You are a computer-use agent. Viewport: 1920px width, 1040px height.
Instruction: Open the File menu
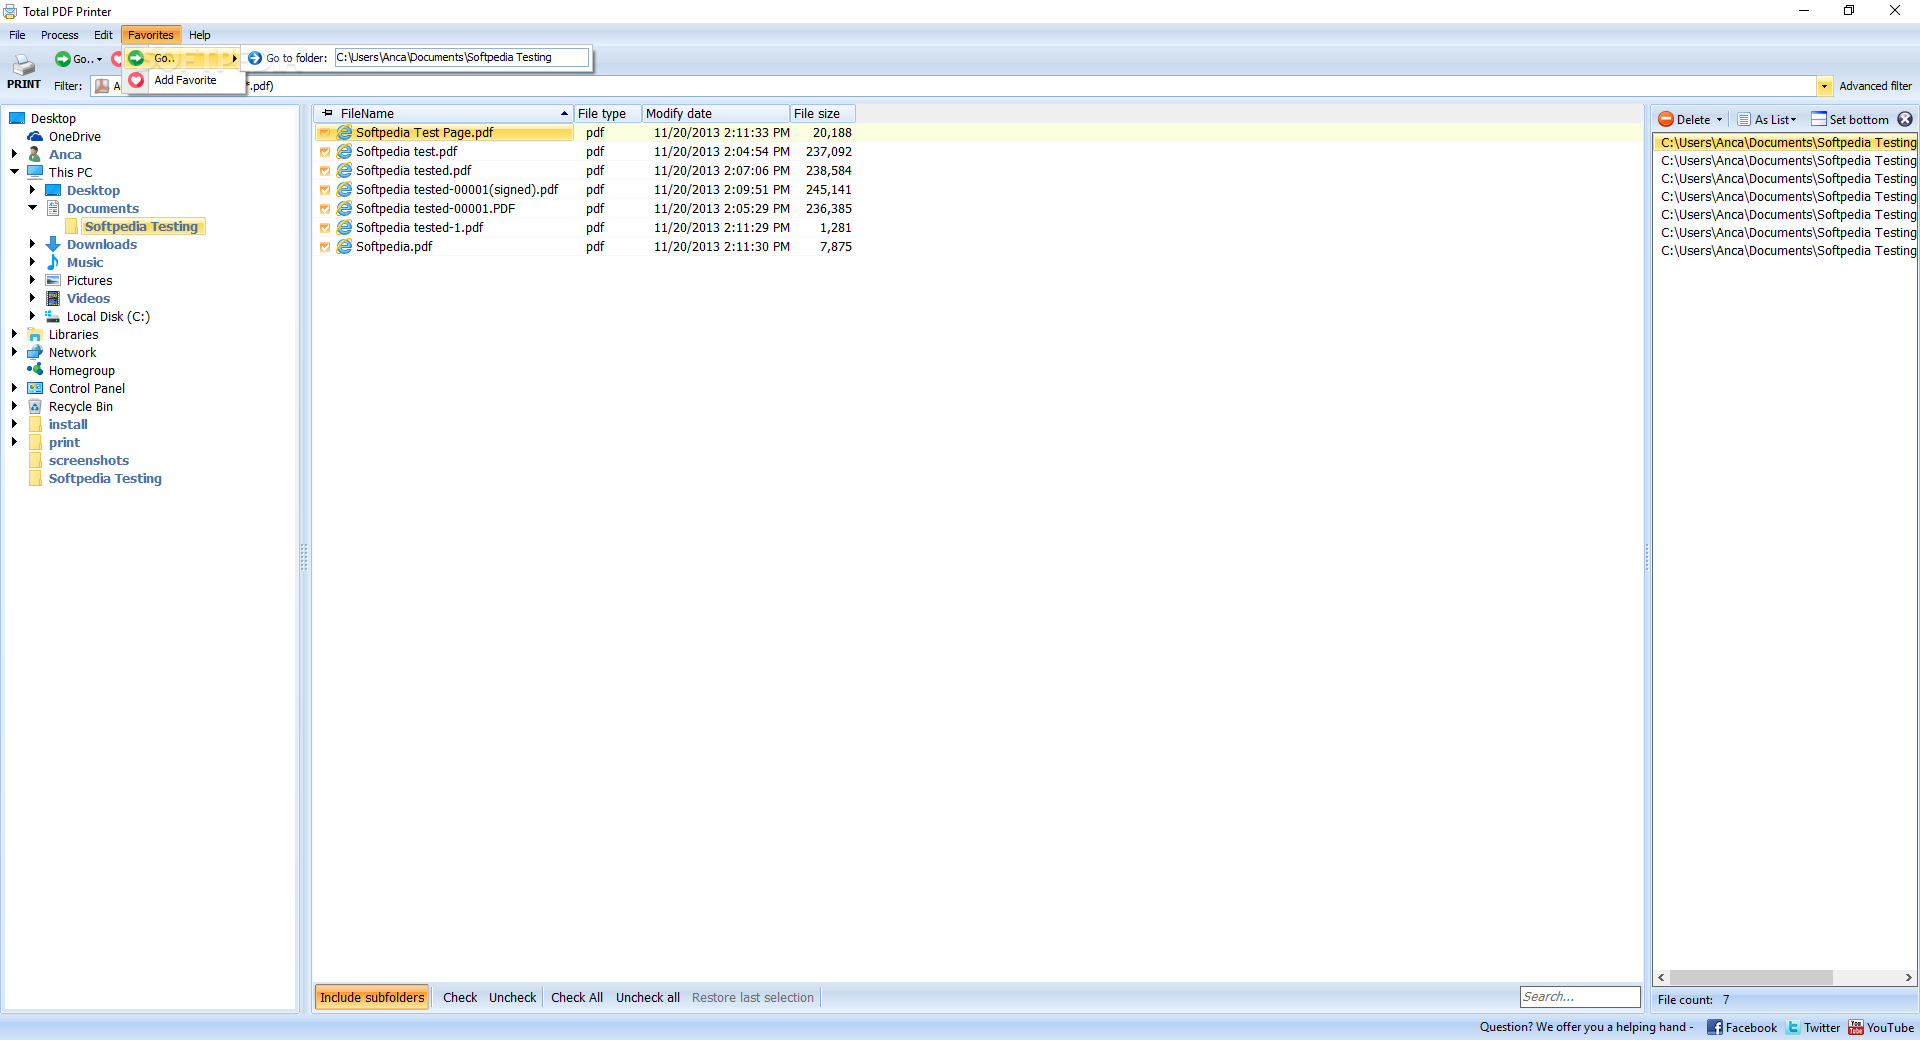point(17,35)
